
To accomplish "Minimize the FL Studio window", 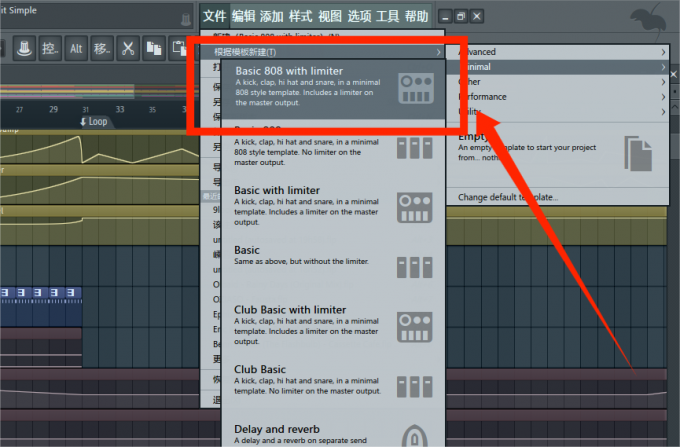I will [x=445, y=16].
